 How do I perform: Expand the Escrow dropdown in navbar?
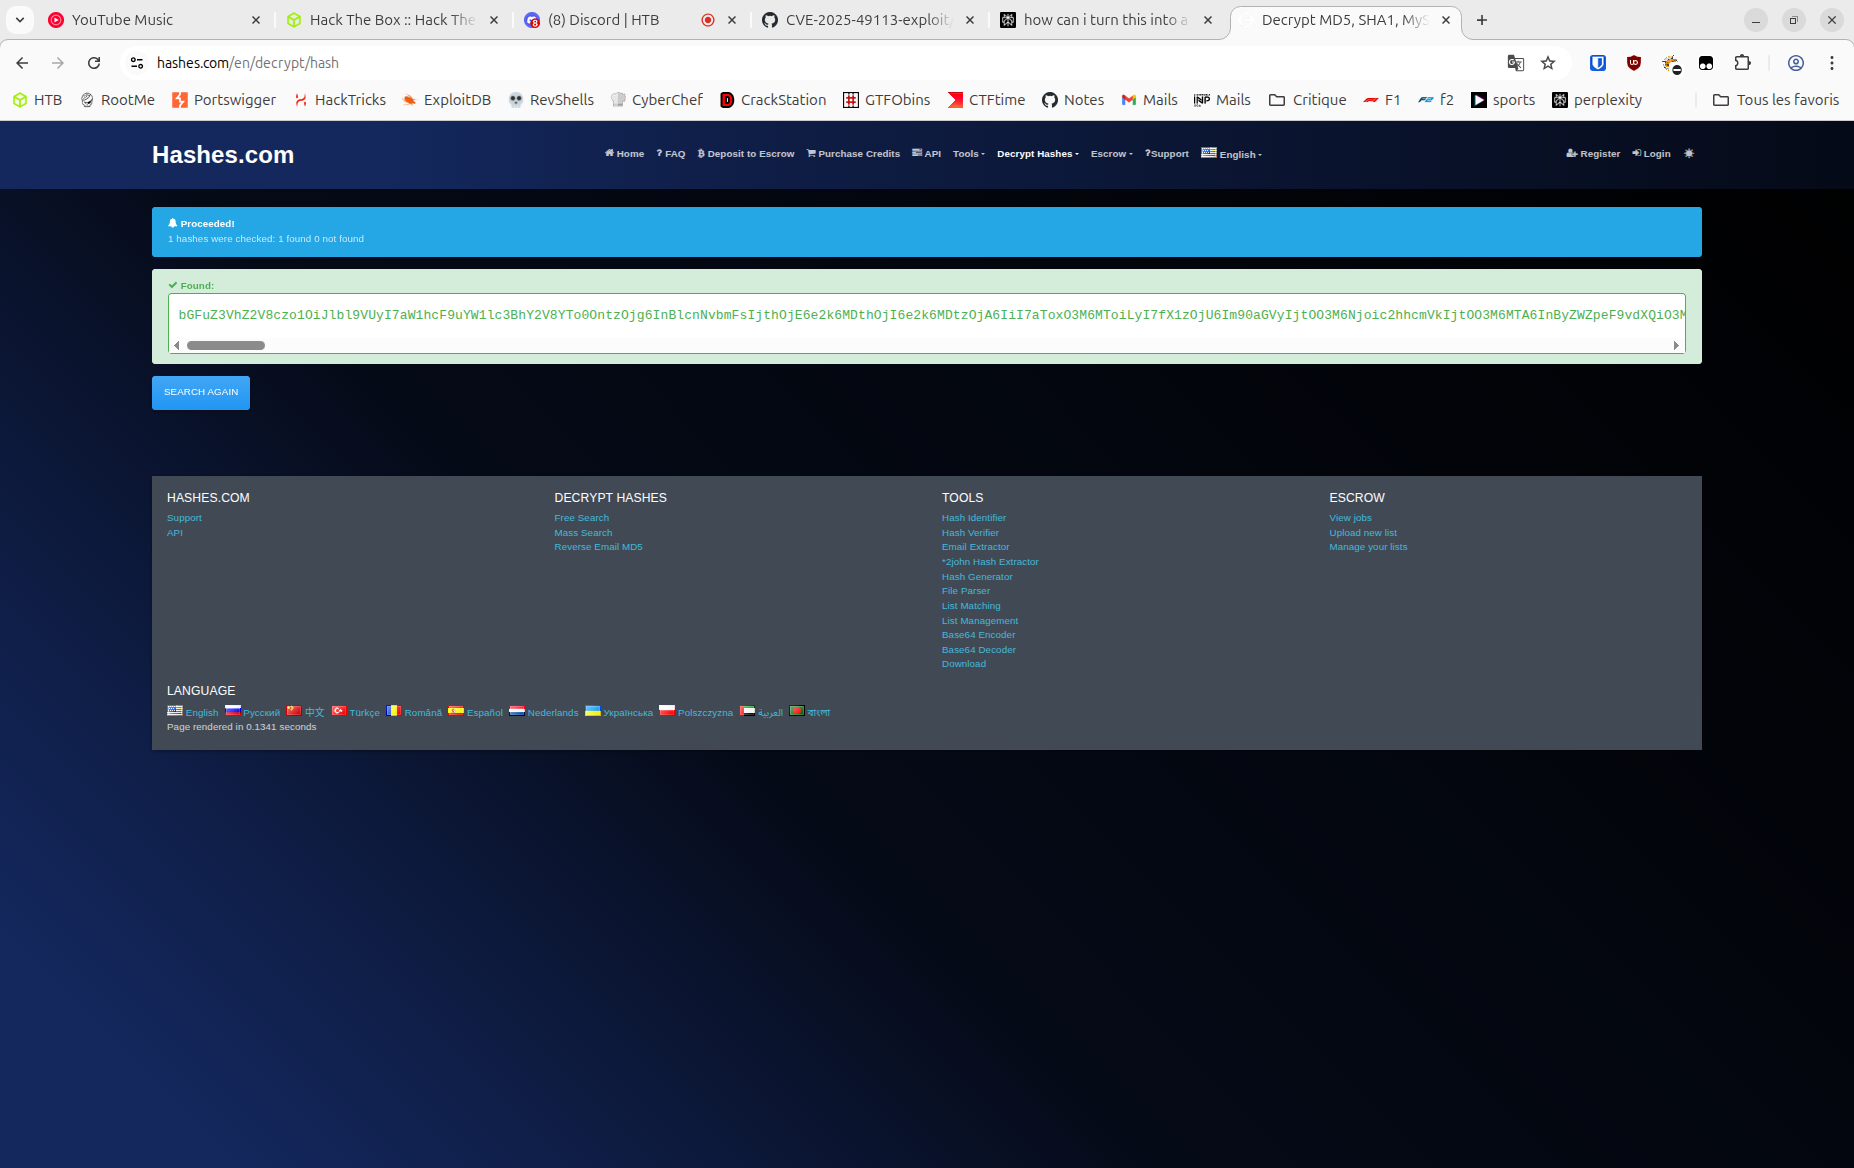pyautogui.click(x=1111, y=154)
